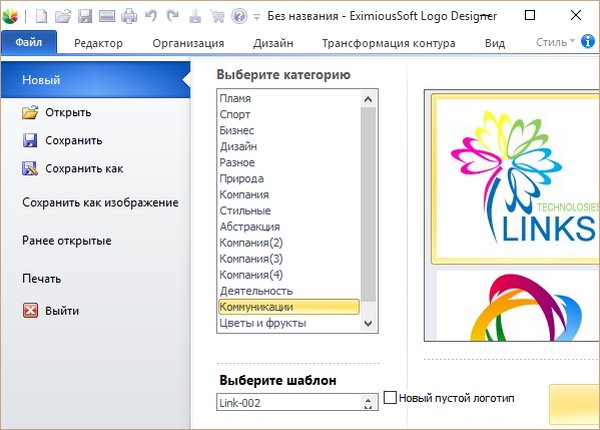The width and height of the screenshot is (600, 430).
Task: Click the redo arrow icon
Action: [173, 16]
